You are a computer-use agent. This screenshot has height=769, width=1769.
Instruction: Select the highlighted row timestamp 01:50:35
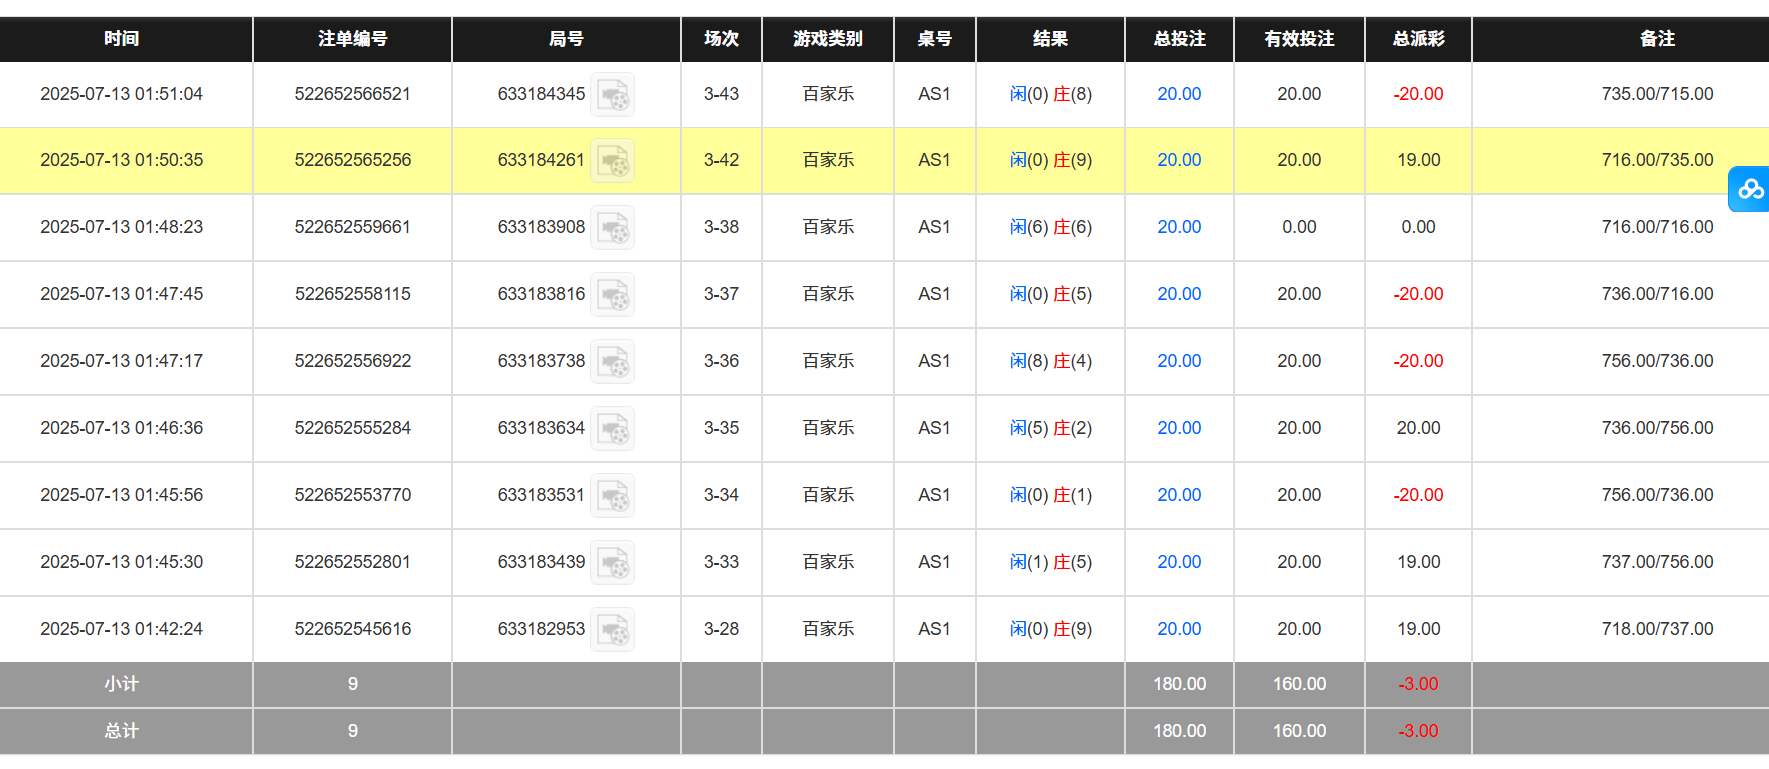click(122, 160)
